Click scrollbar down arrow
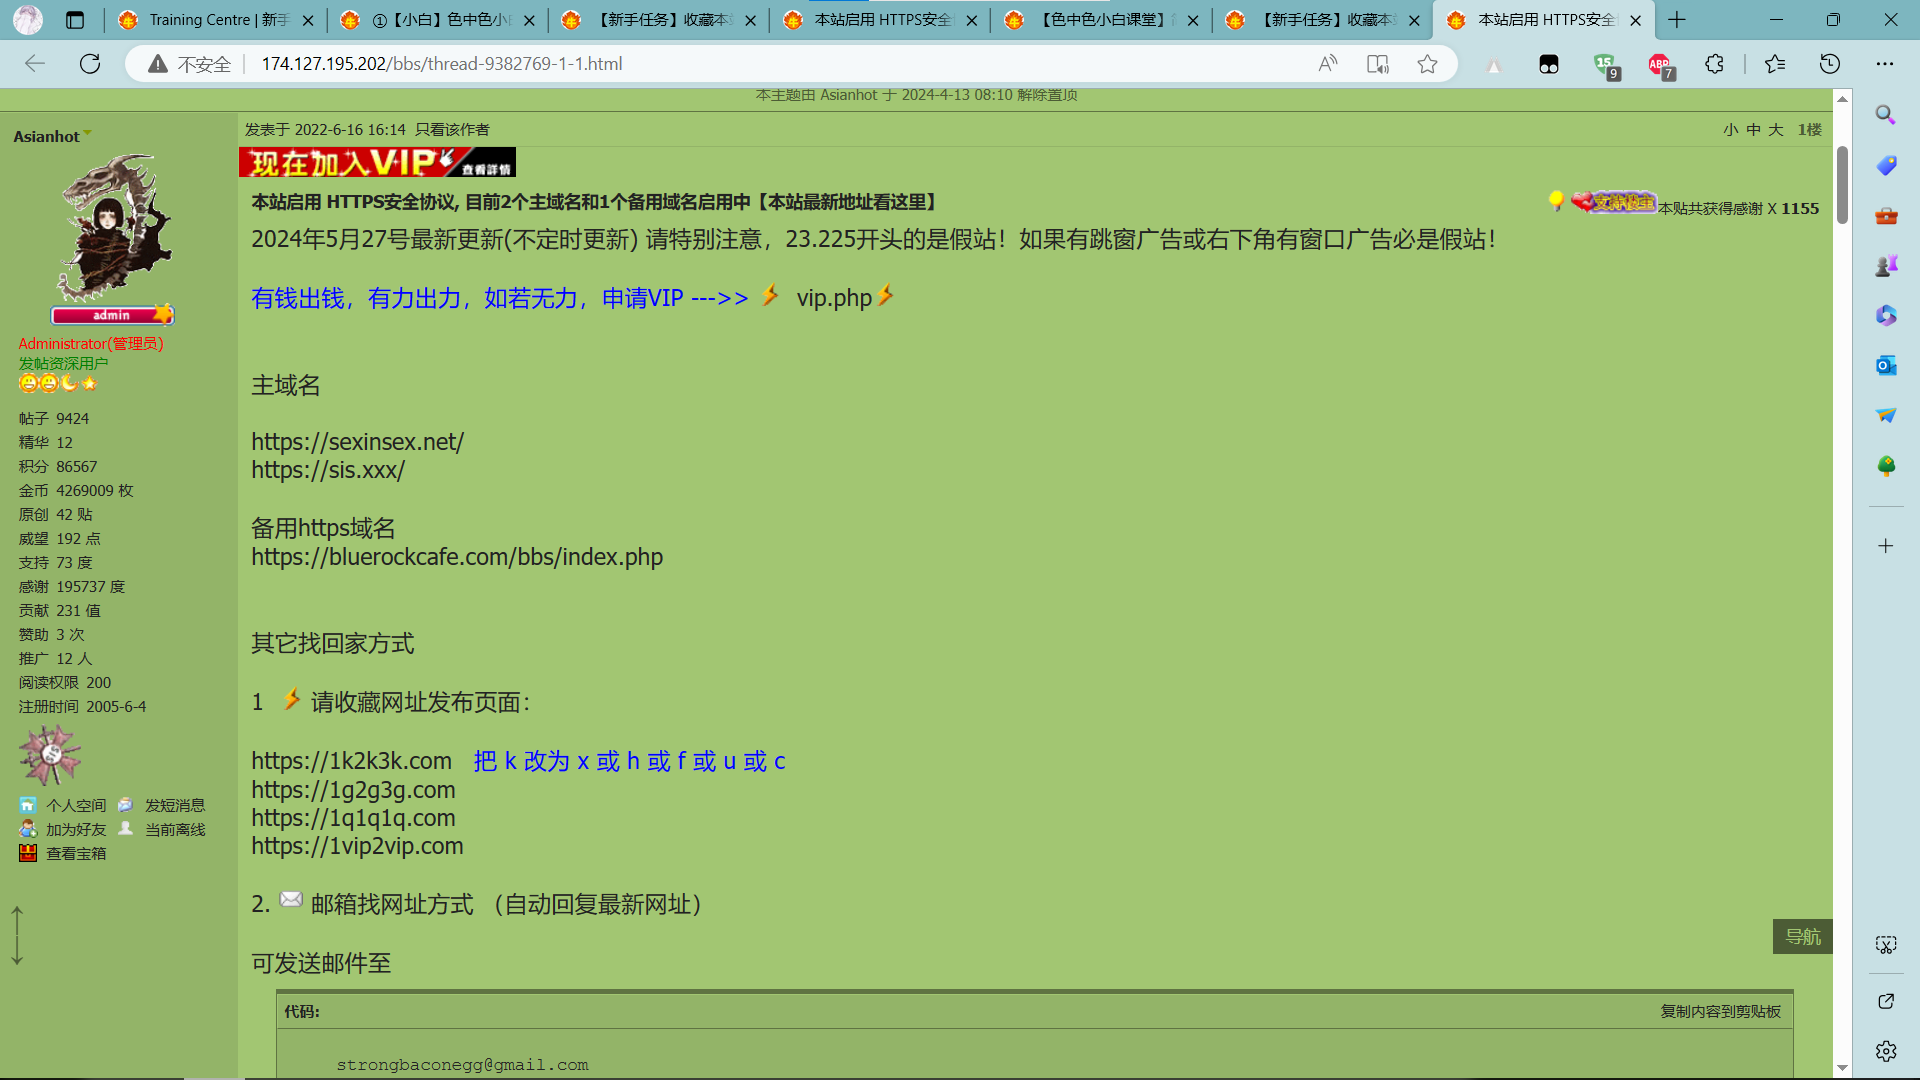This screenshot has height=1080, width=1920. coord(1842,1068)
